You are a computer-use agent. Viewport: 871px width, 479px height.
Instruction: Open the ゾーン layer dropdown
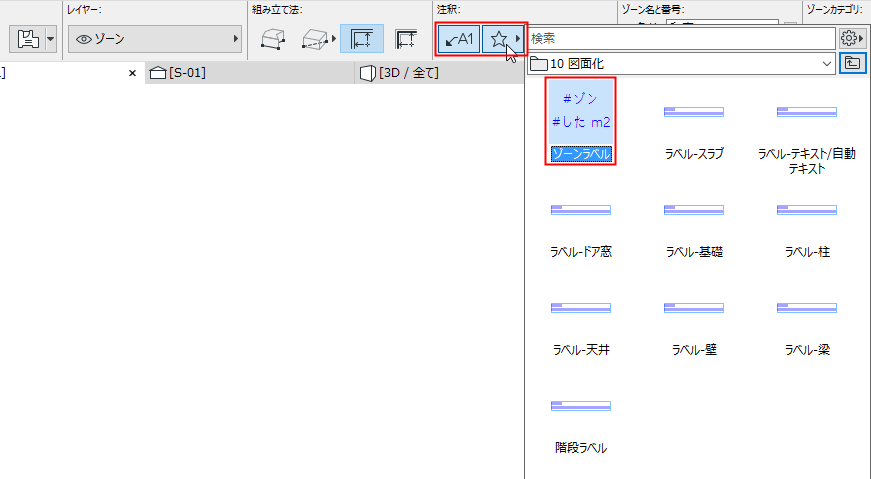point(155,39)
